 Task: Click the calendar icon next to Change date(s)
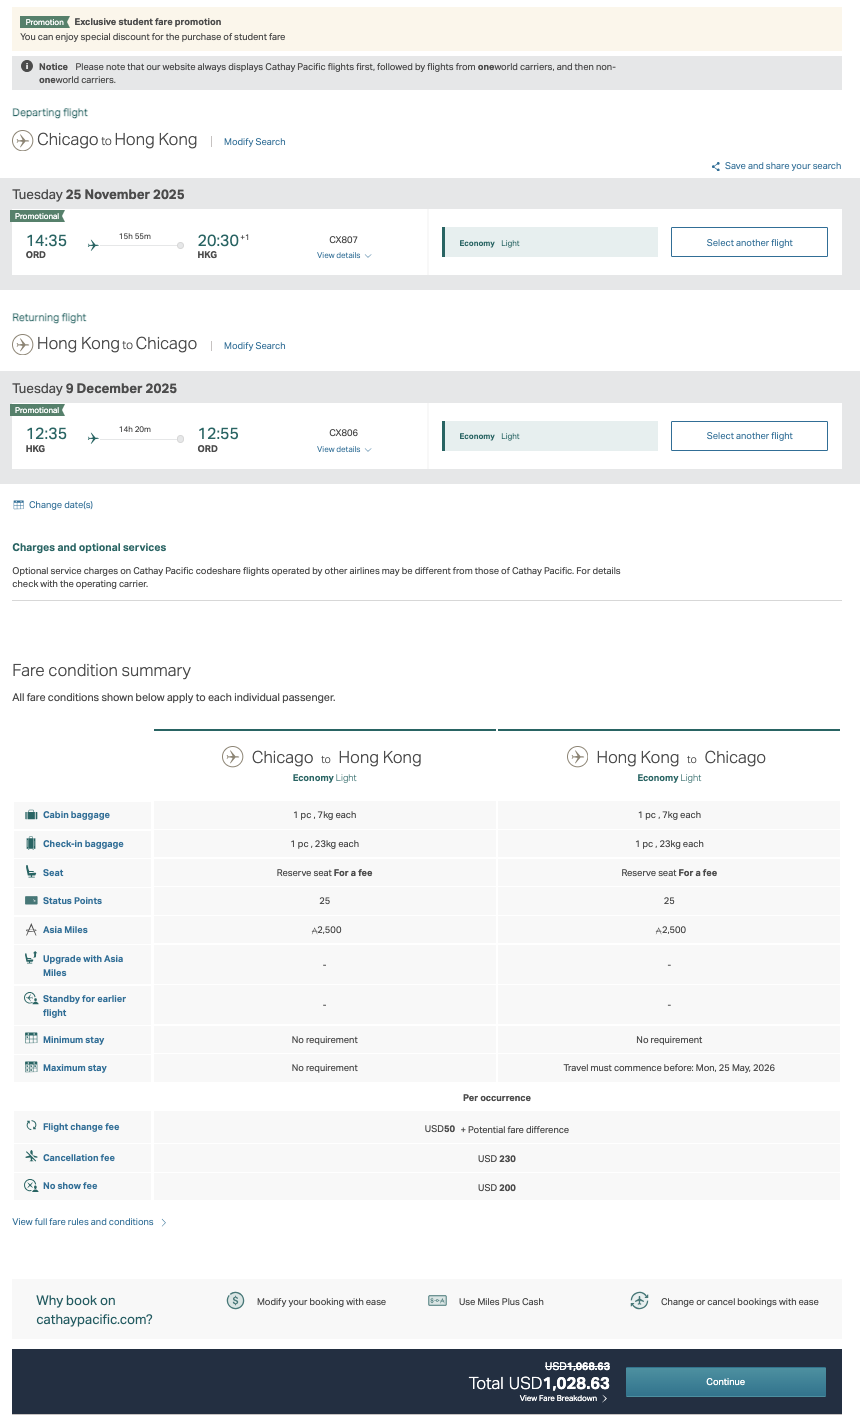click(18, 505)
